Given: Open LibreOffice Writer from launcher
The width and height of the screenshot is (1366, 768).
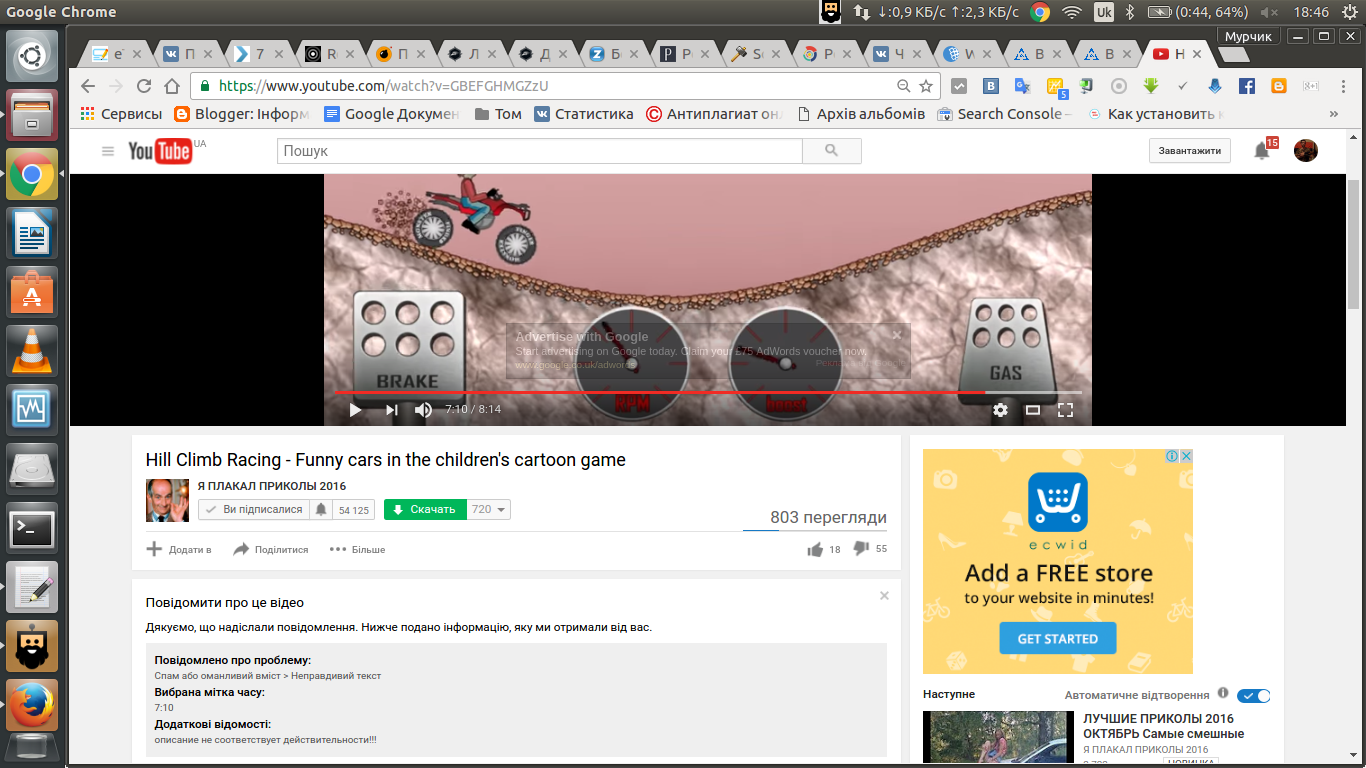Looking at the screenshot, I should [32, 233].
